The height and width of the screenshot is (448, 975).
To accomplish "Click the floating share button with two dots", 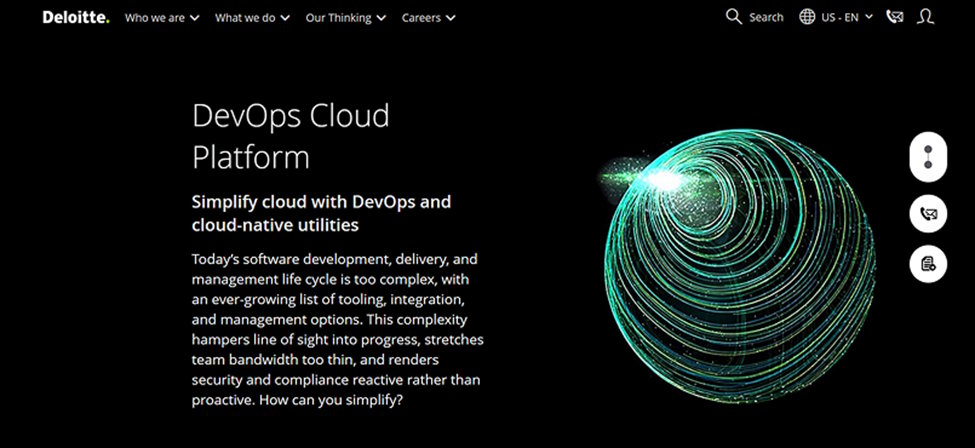I will 928,157.
